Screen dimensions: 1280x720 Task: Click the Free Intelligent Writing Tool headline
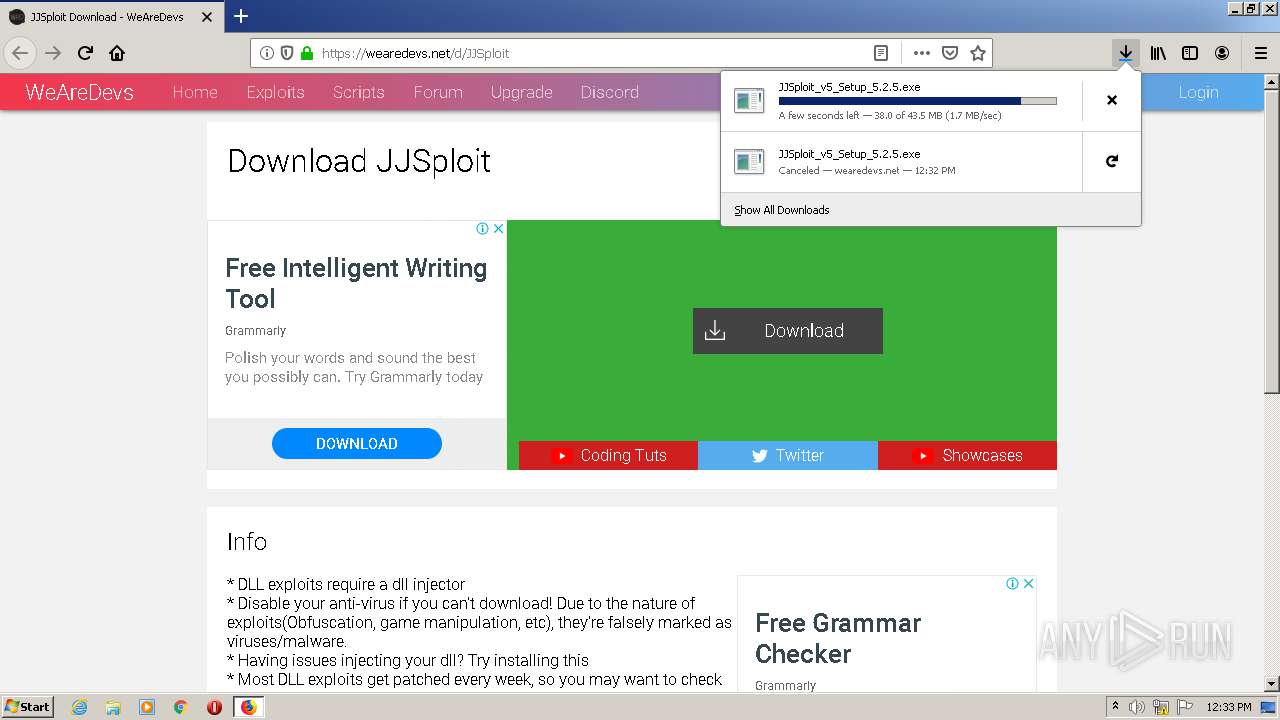[356, 283]
